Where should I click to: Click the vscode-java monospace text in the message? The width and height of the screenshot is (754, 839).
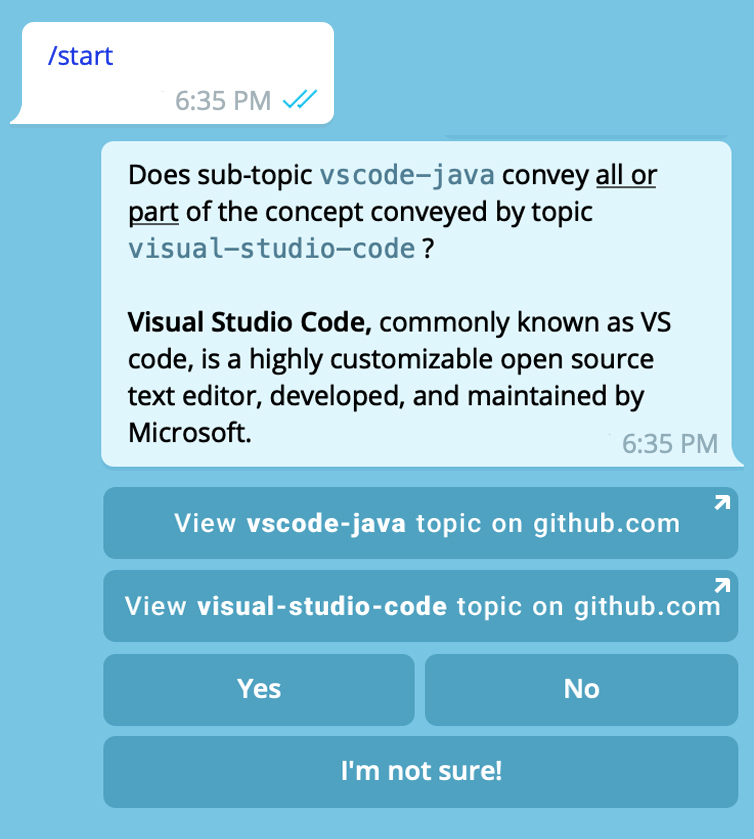coord(407,176)
